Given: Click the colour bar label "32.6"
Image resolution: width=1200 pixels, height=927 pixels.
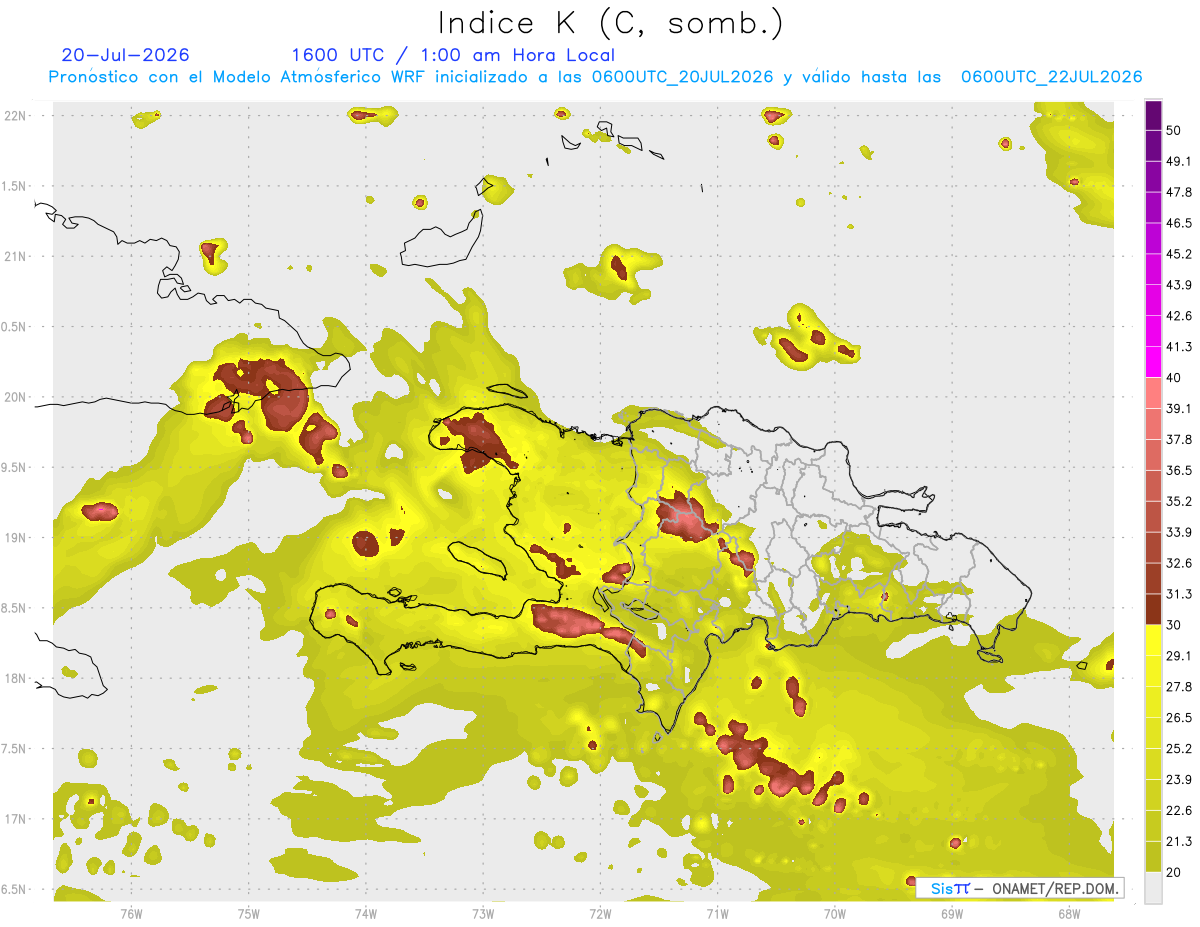Looking at the screenshot, I should pyautogui.click(x=1179, y=563).
